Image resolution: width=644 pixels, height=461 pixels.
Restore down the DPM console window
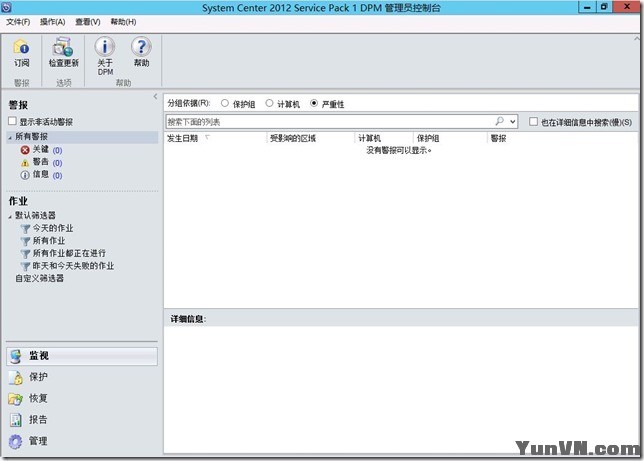coord(604,7)
